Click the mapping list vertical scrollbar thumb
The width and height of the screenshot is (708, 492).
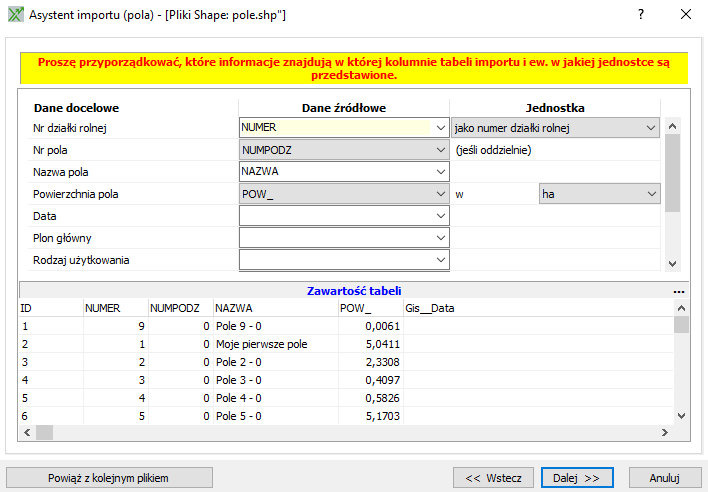pos(672,173)
